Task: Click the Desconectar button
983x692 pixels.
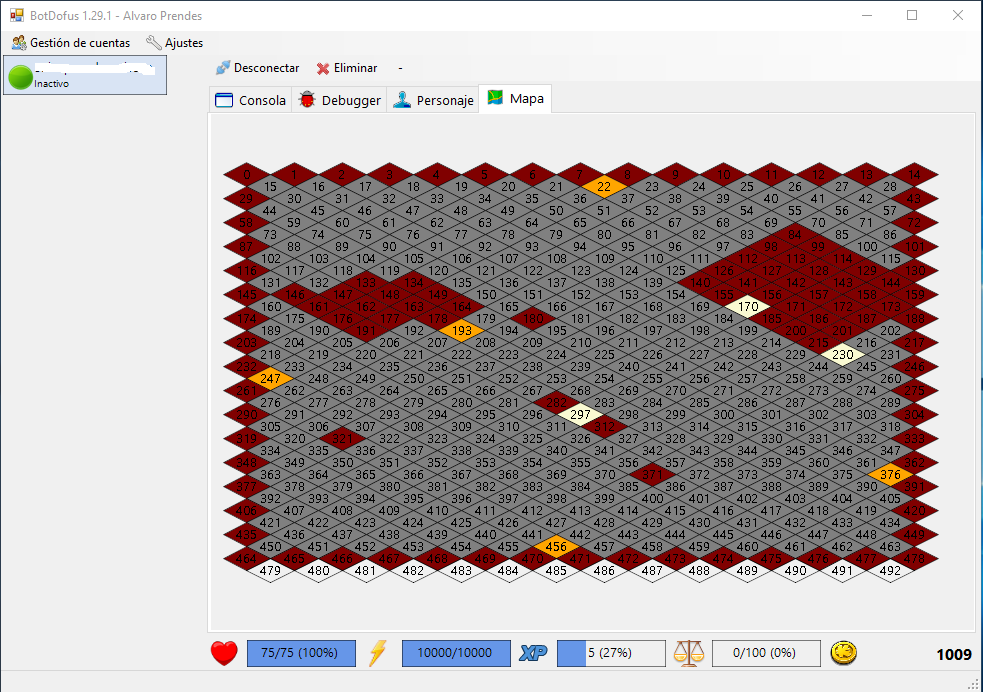Action: click(258, 68)
